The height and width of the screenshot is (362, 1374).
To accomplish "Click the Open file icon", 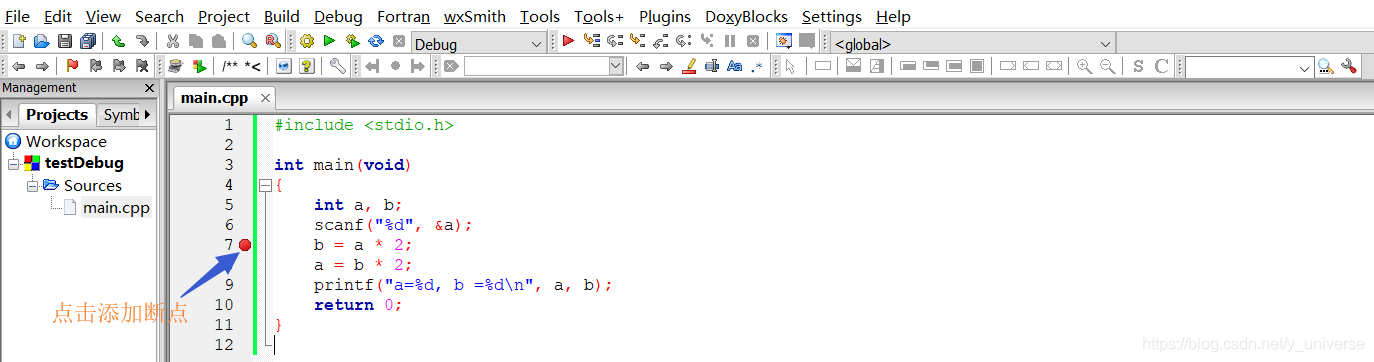I will click(41, 42).
